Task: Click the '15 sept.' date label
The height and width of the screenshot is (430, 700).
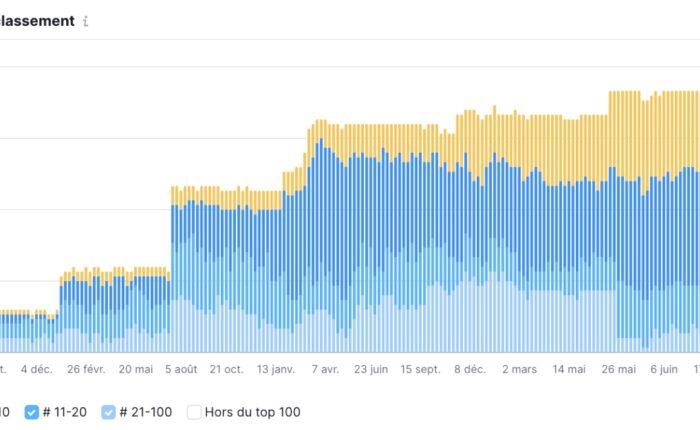Action: point(420,369)
